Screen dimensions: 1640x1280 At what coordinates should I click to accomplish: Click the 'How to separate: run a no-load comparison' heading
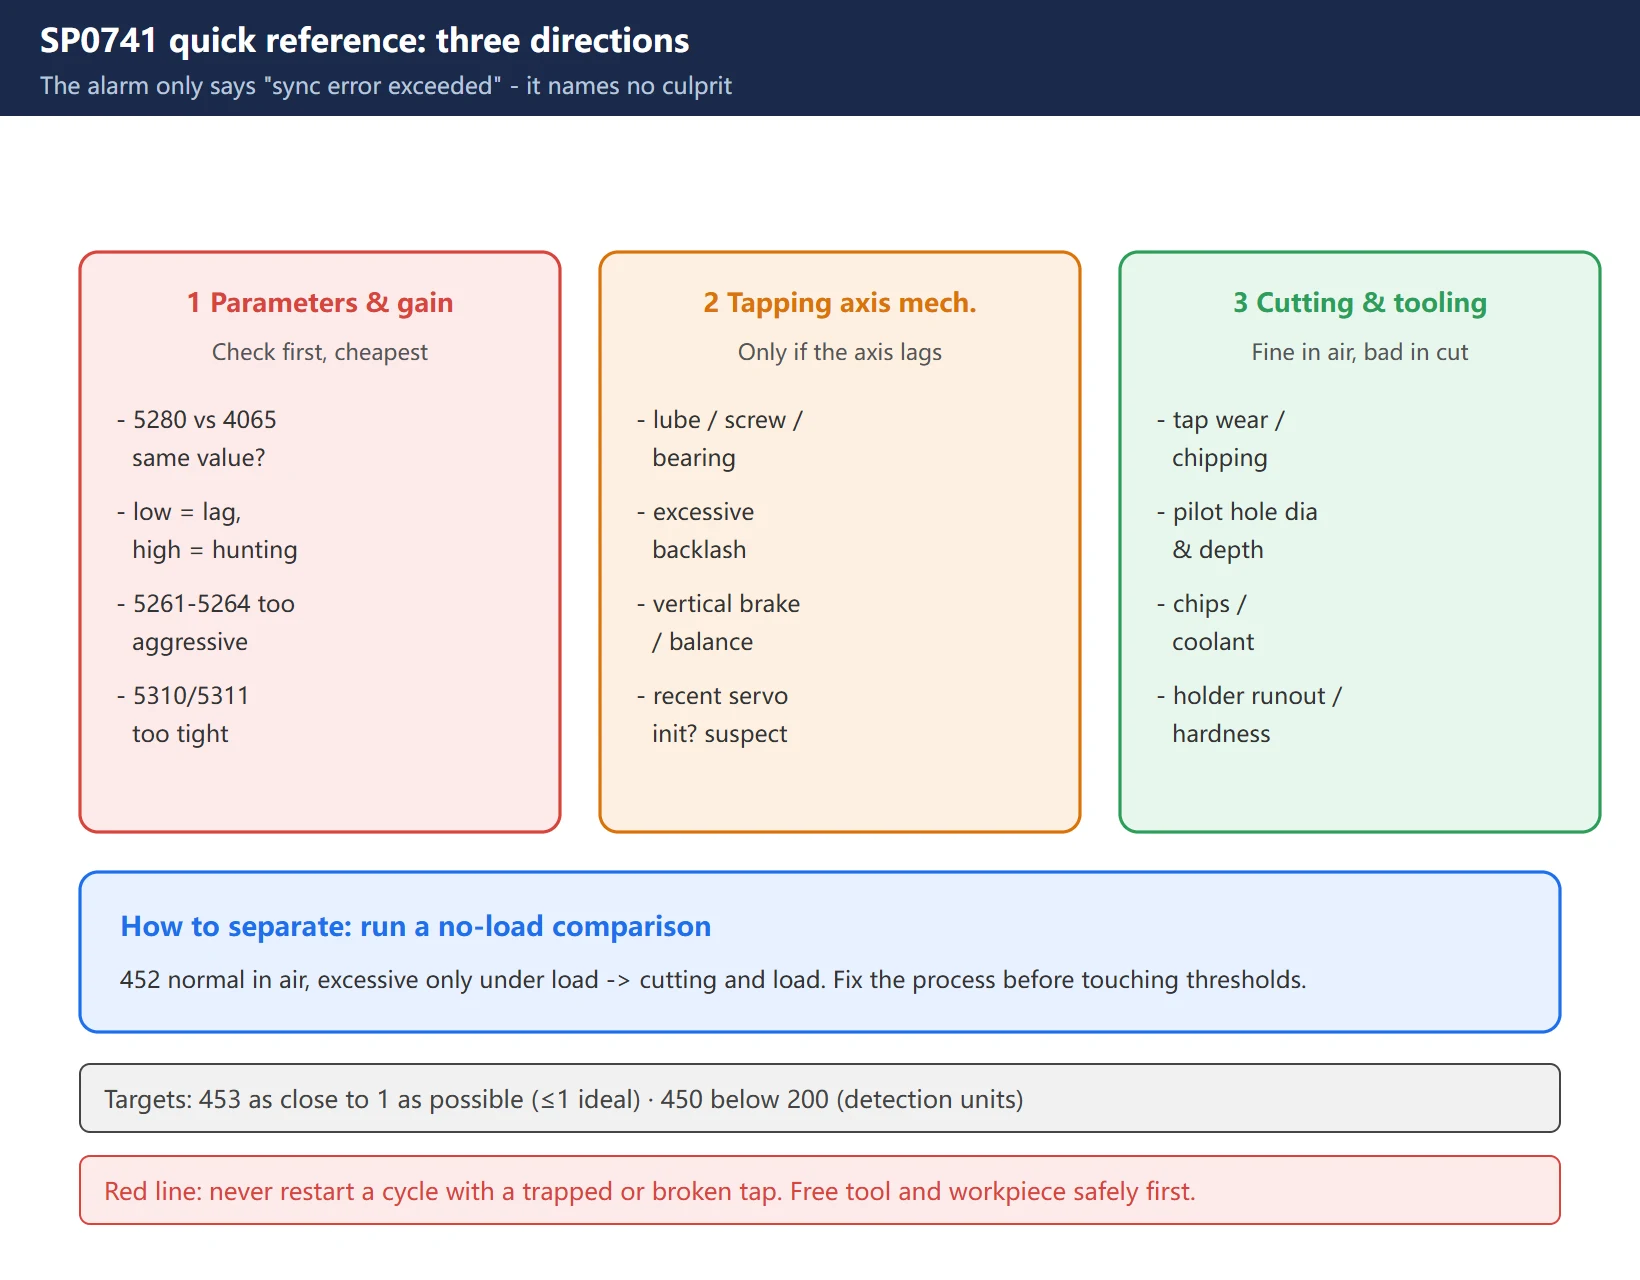tap(416, 927)
